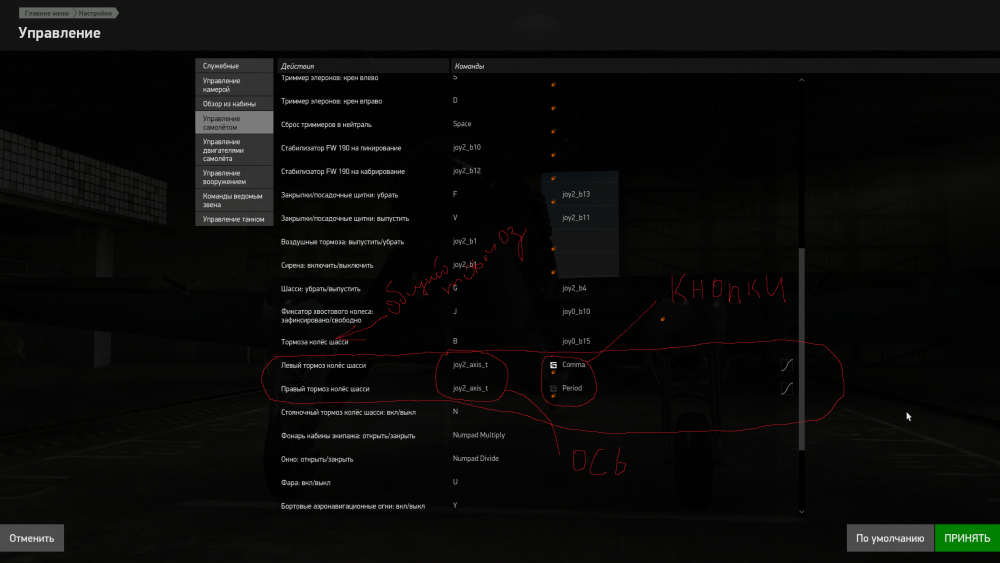Select key B binding for Тормоза колёс шасси

coord(455,341)
